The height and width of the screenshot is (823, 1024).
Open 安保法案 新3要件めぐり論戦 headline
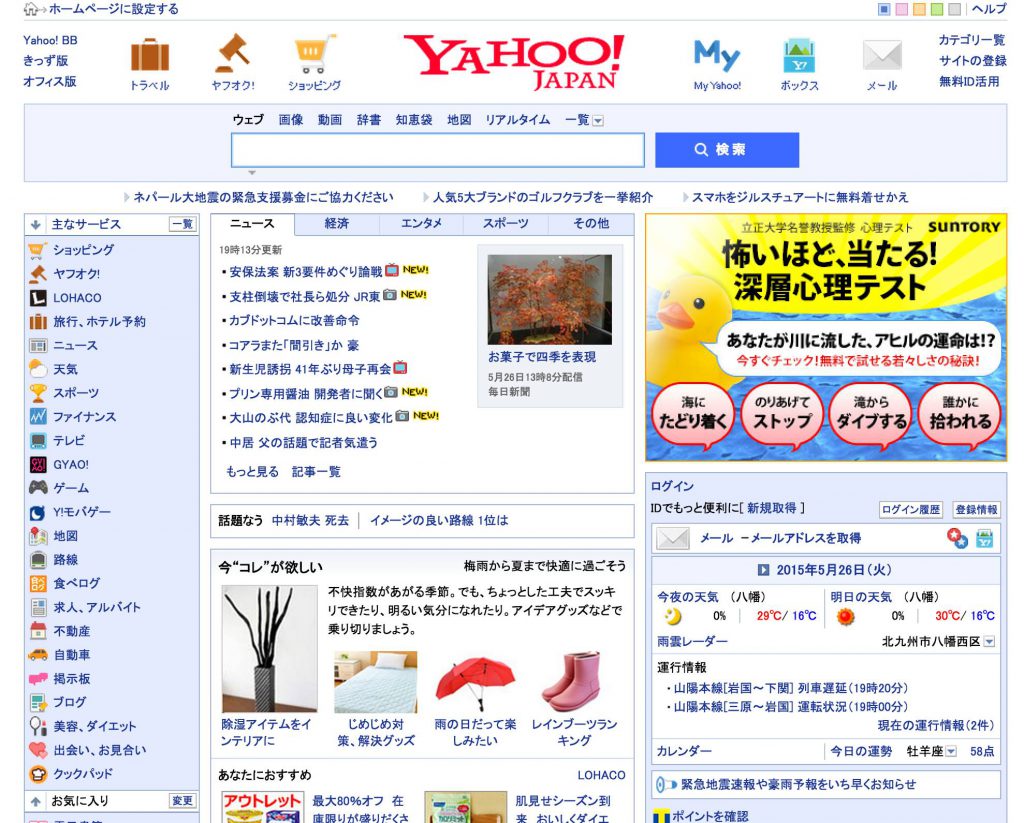pyautogui.click(x=306, y=272)
